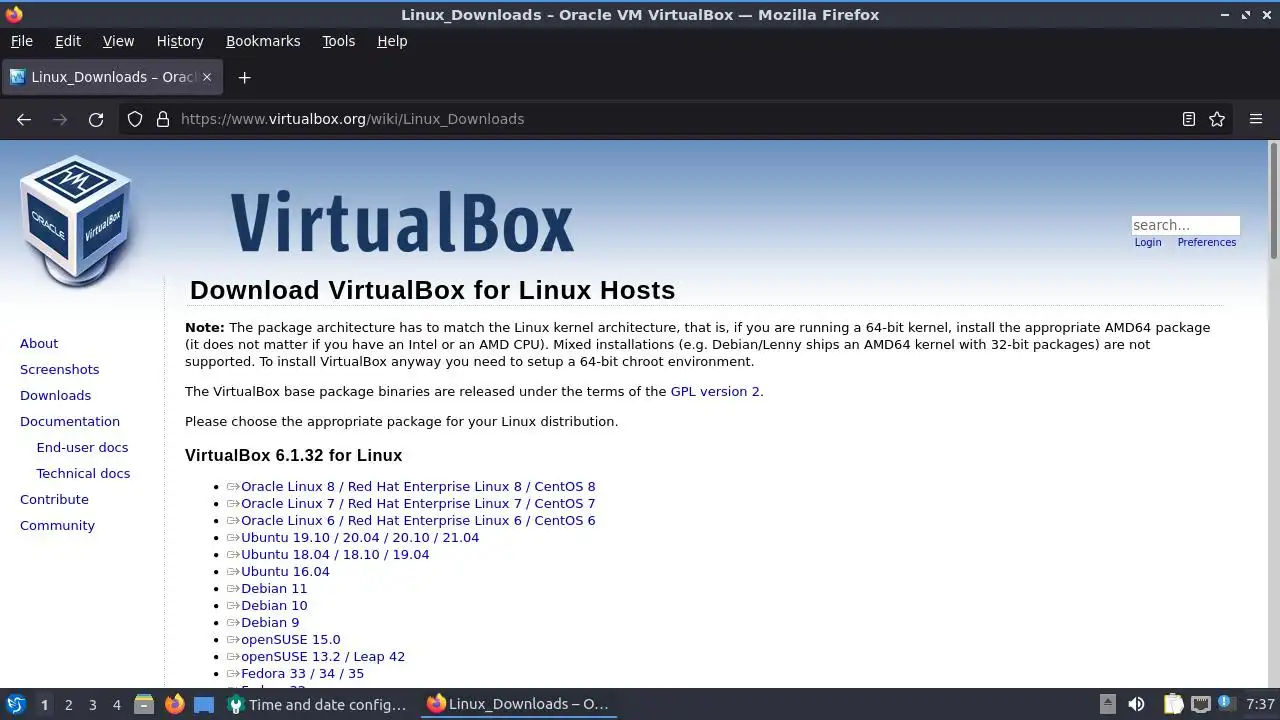Open Screenshots in sidebar
The width and height of the screenshot is (1280, 720).
click(x=59, y=369)
